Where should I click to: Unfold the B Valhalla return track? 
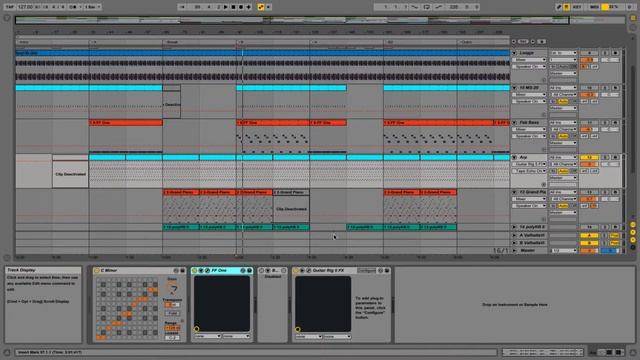pyautogui.click(x=514, y=243)
